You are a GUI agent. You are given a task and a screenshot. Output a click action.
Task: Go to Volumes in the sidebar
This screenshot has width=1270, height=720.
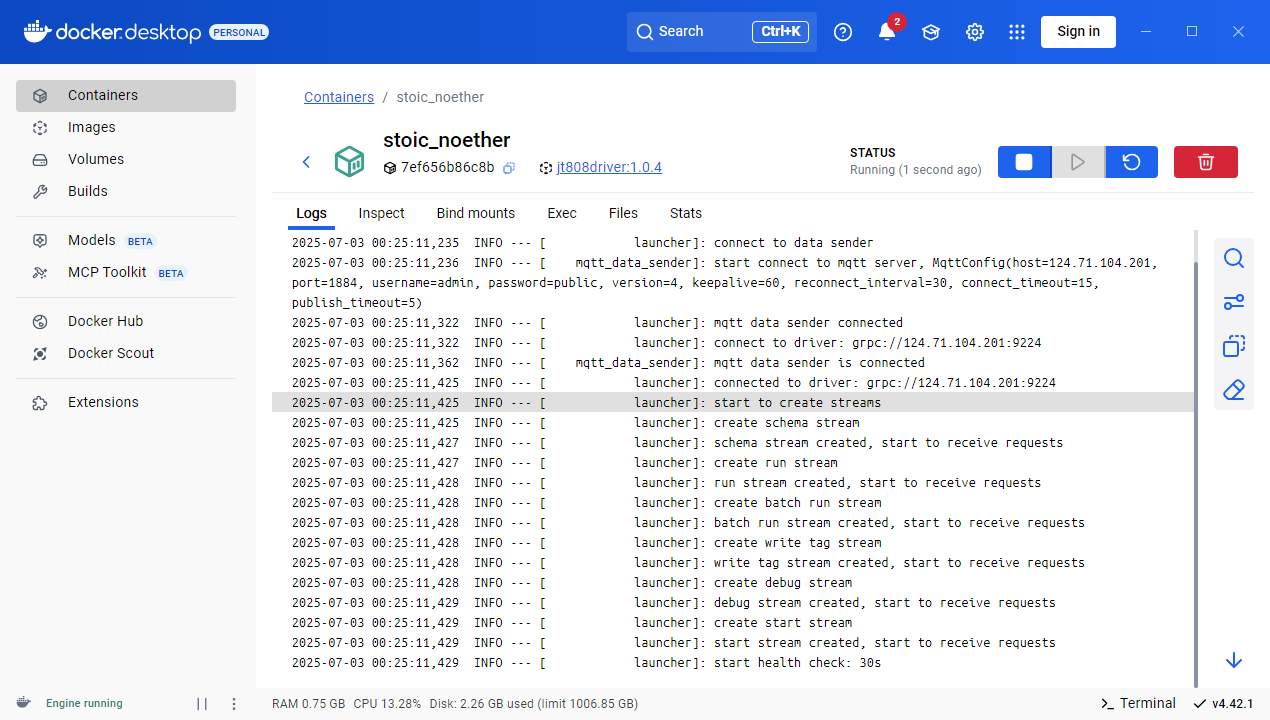(x=126, y=160)
